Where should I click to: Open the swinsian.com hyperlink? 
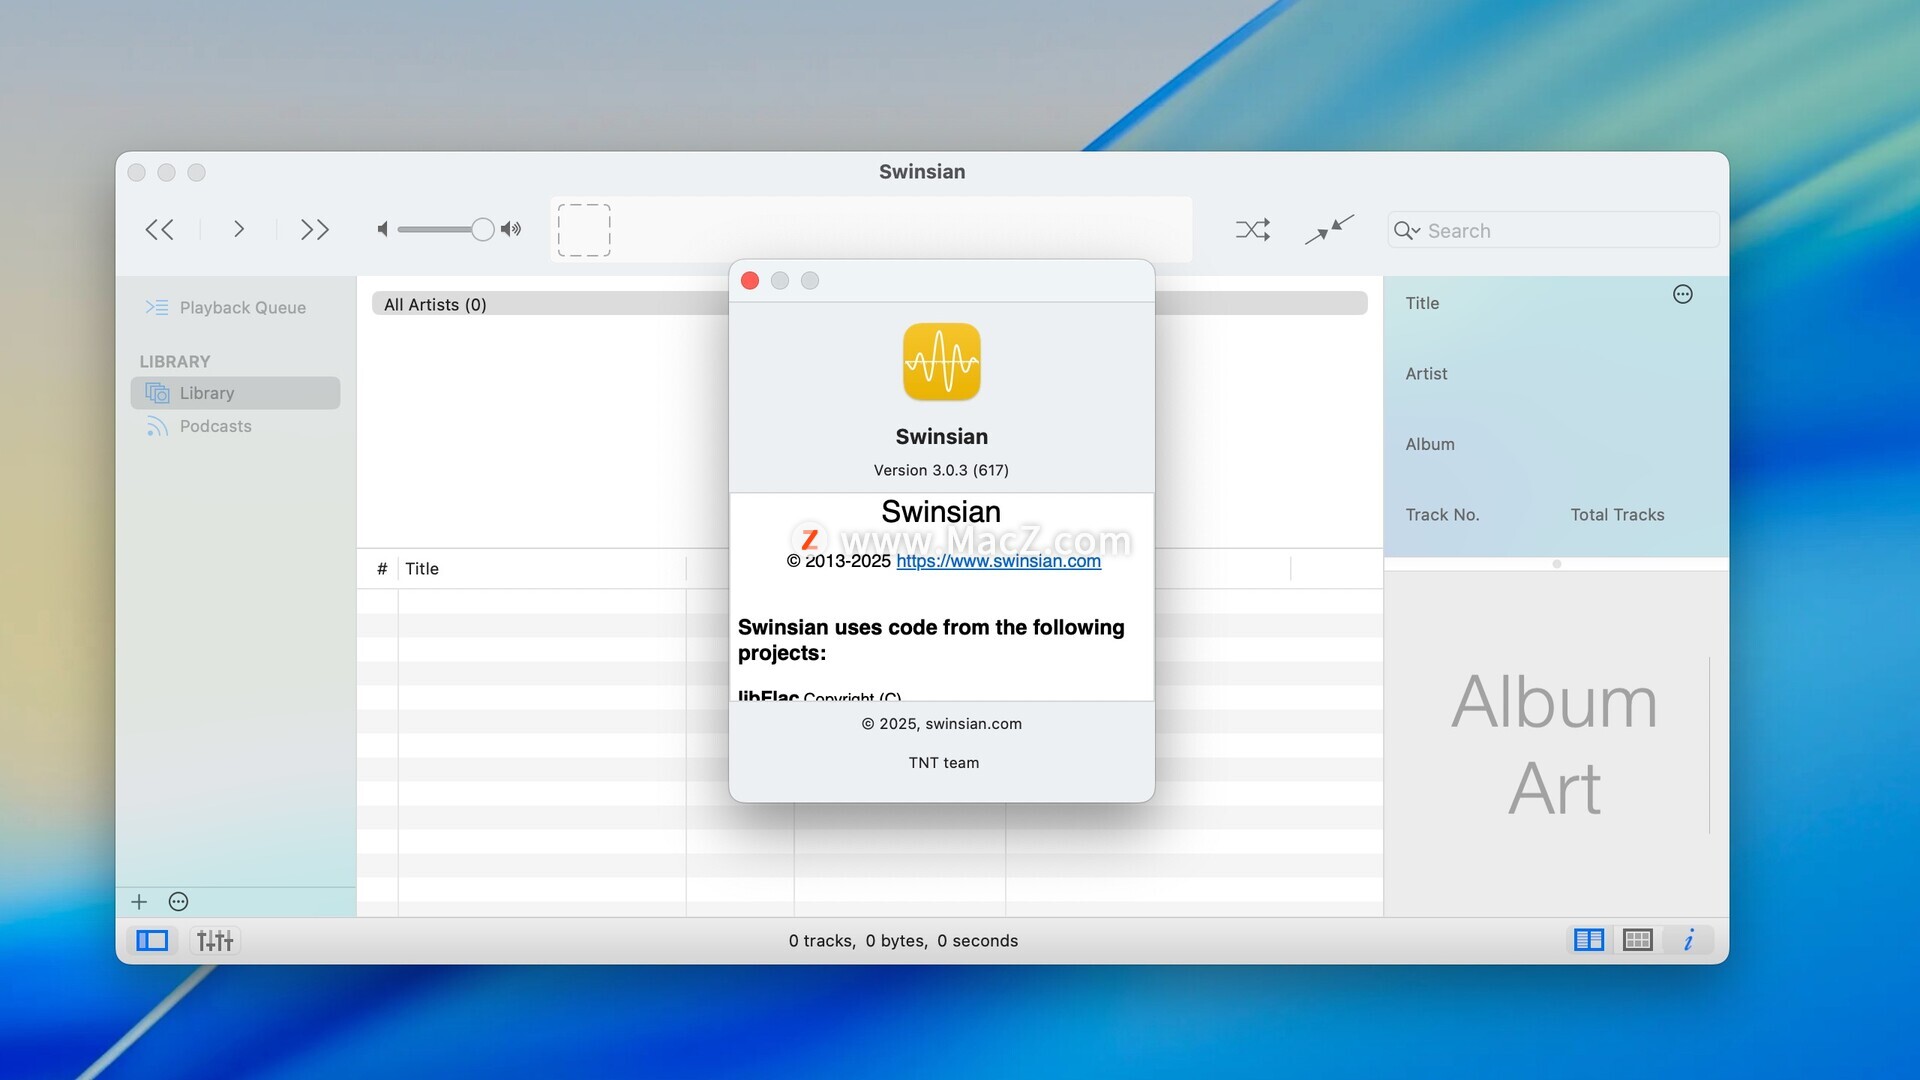pyautogui.click(x=998, y=561)
